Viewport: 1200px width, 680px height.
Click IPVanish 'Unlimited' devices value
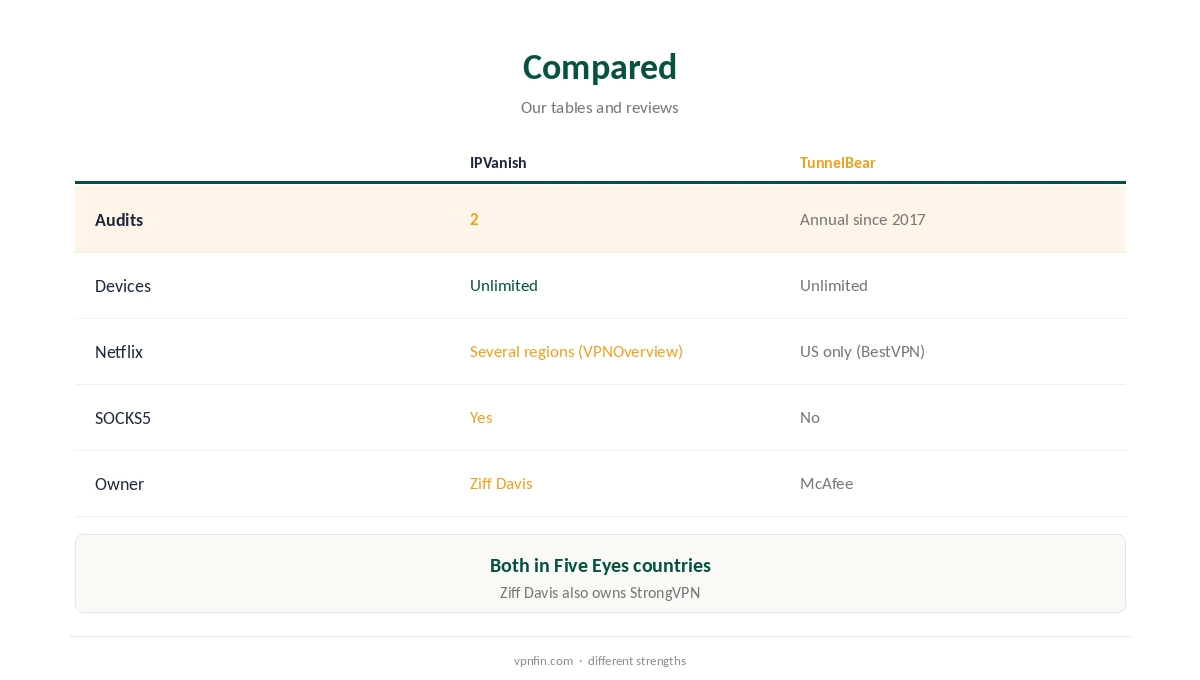click(x=504, y=285)
